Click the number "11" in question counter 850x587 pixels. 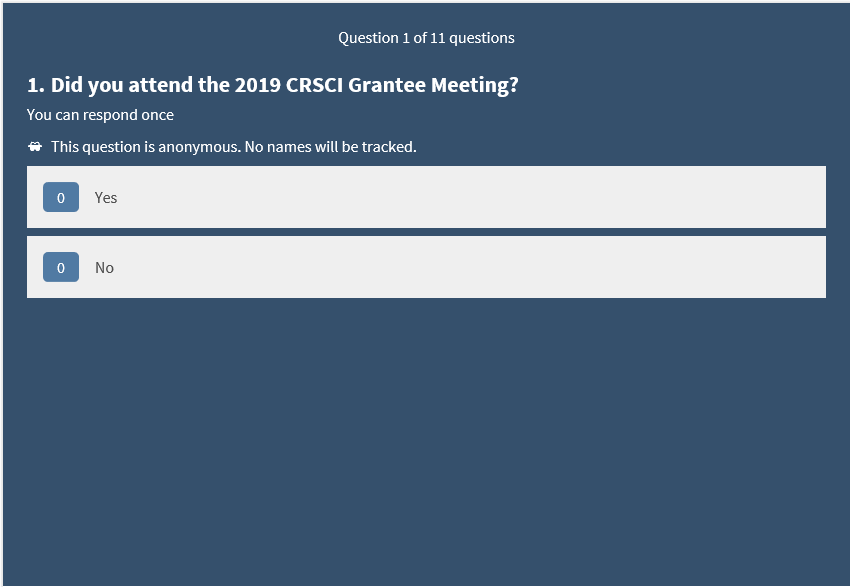coord(437,38)
